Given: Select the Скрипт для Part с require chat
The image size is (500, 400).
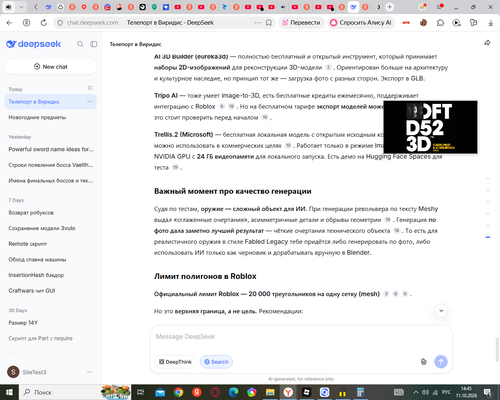Looking at the screenshot, I should click(x=51, y=338).
